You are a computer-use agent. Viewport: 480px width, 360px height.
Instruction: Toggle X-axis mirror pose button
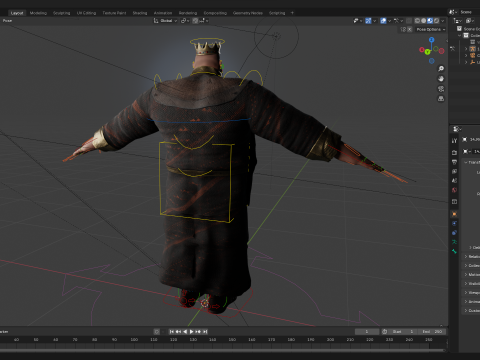pyautogui.click(x=410, y=30)
